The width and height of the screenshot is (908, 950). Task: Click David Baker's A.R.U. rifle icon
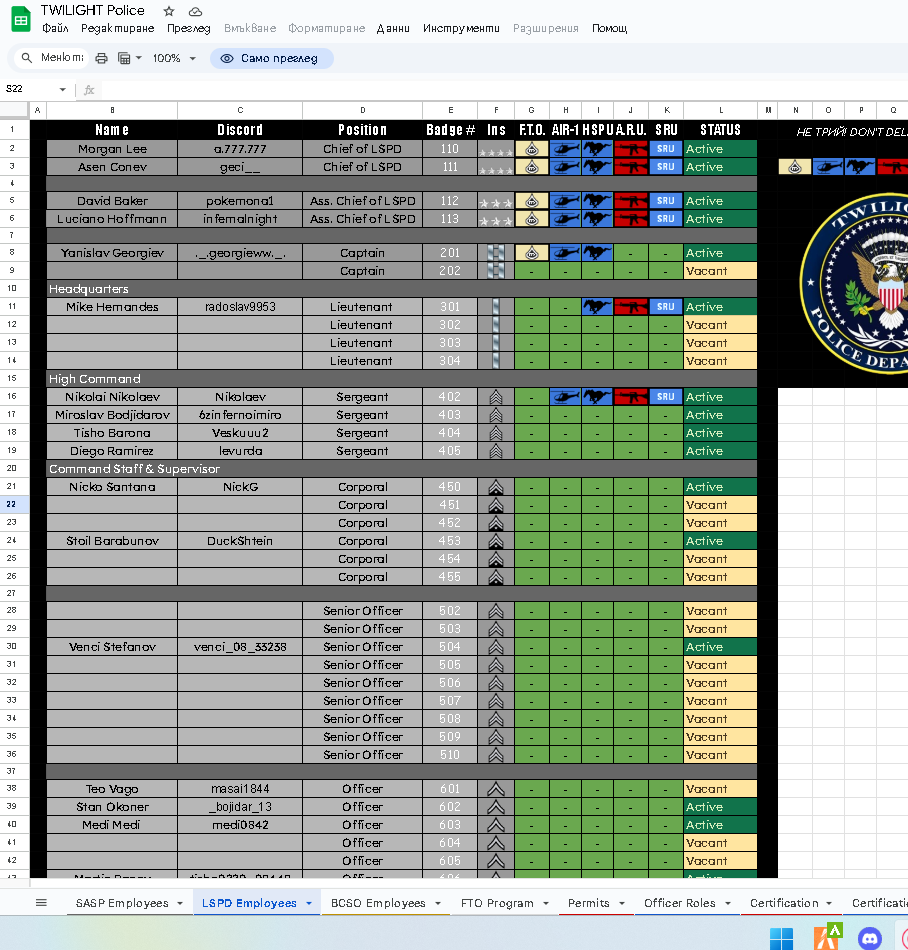pos(631,201)
